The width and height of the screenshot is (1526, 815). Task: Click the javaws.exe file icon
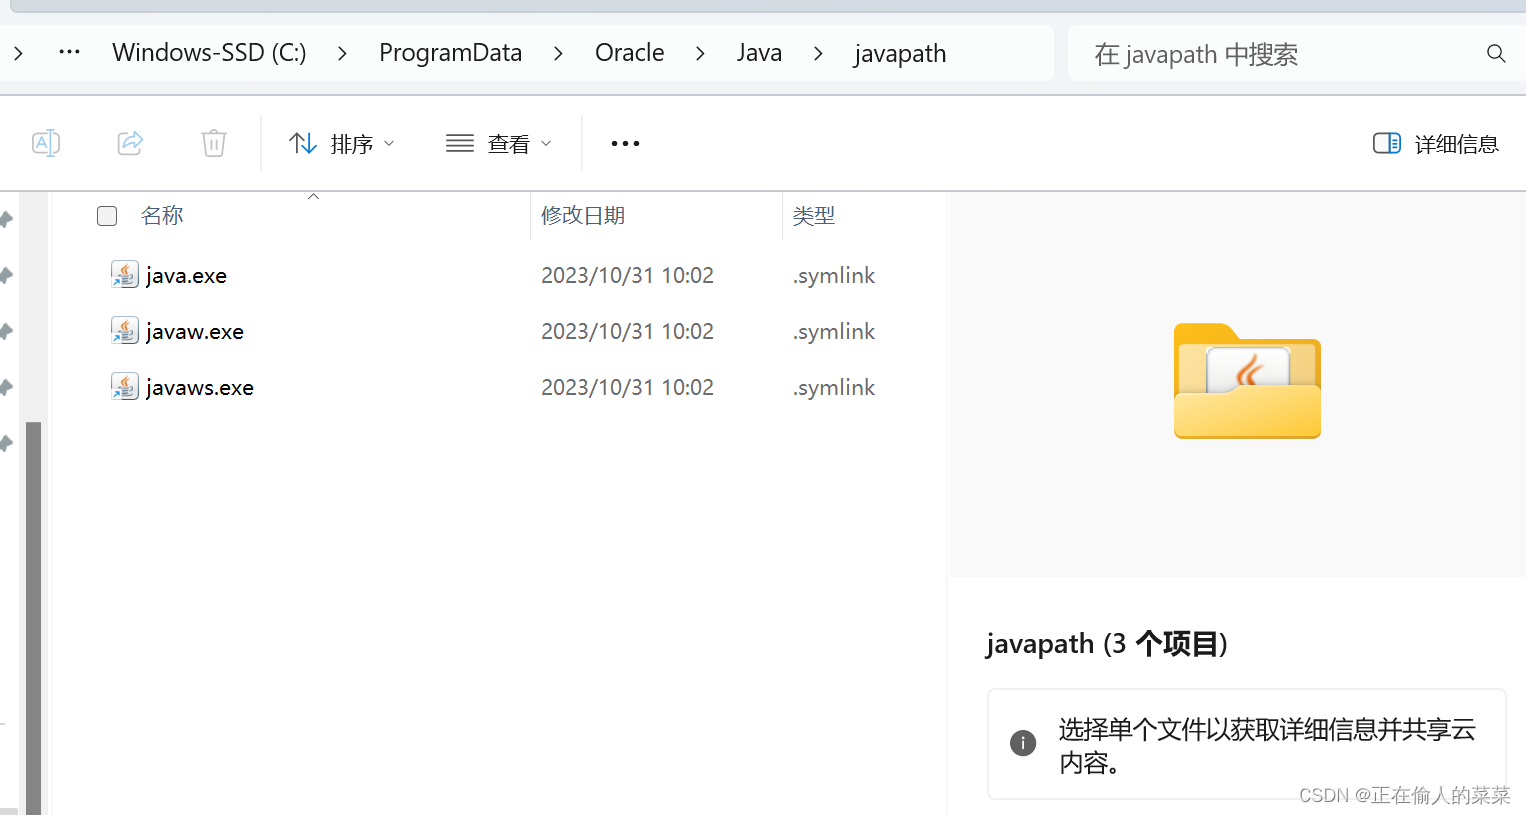pyautogui.click(x=124, y=387)
